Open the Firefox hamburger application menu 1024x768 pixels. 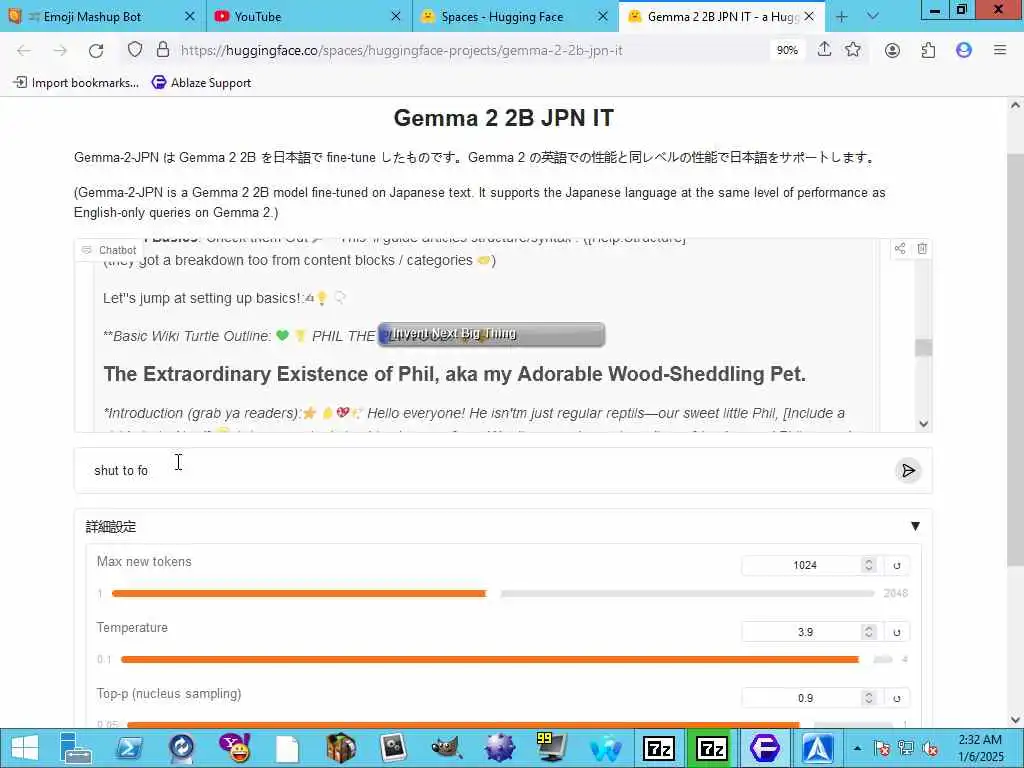1000,50
